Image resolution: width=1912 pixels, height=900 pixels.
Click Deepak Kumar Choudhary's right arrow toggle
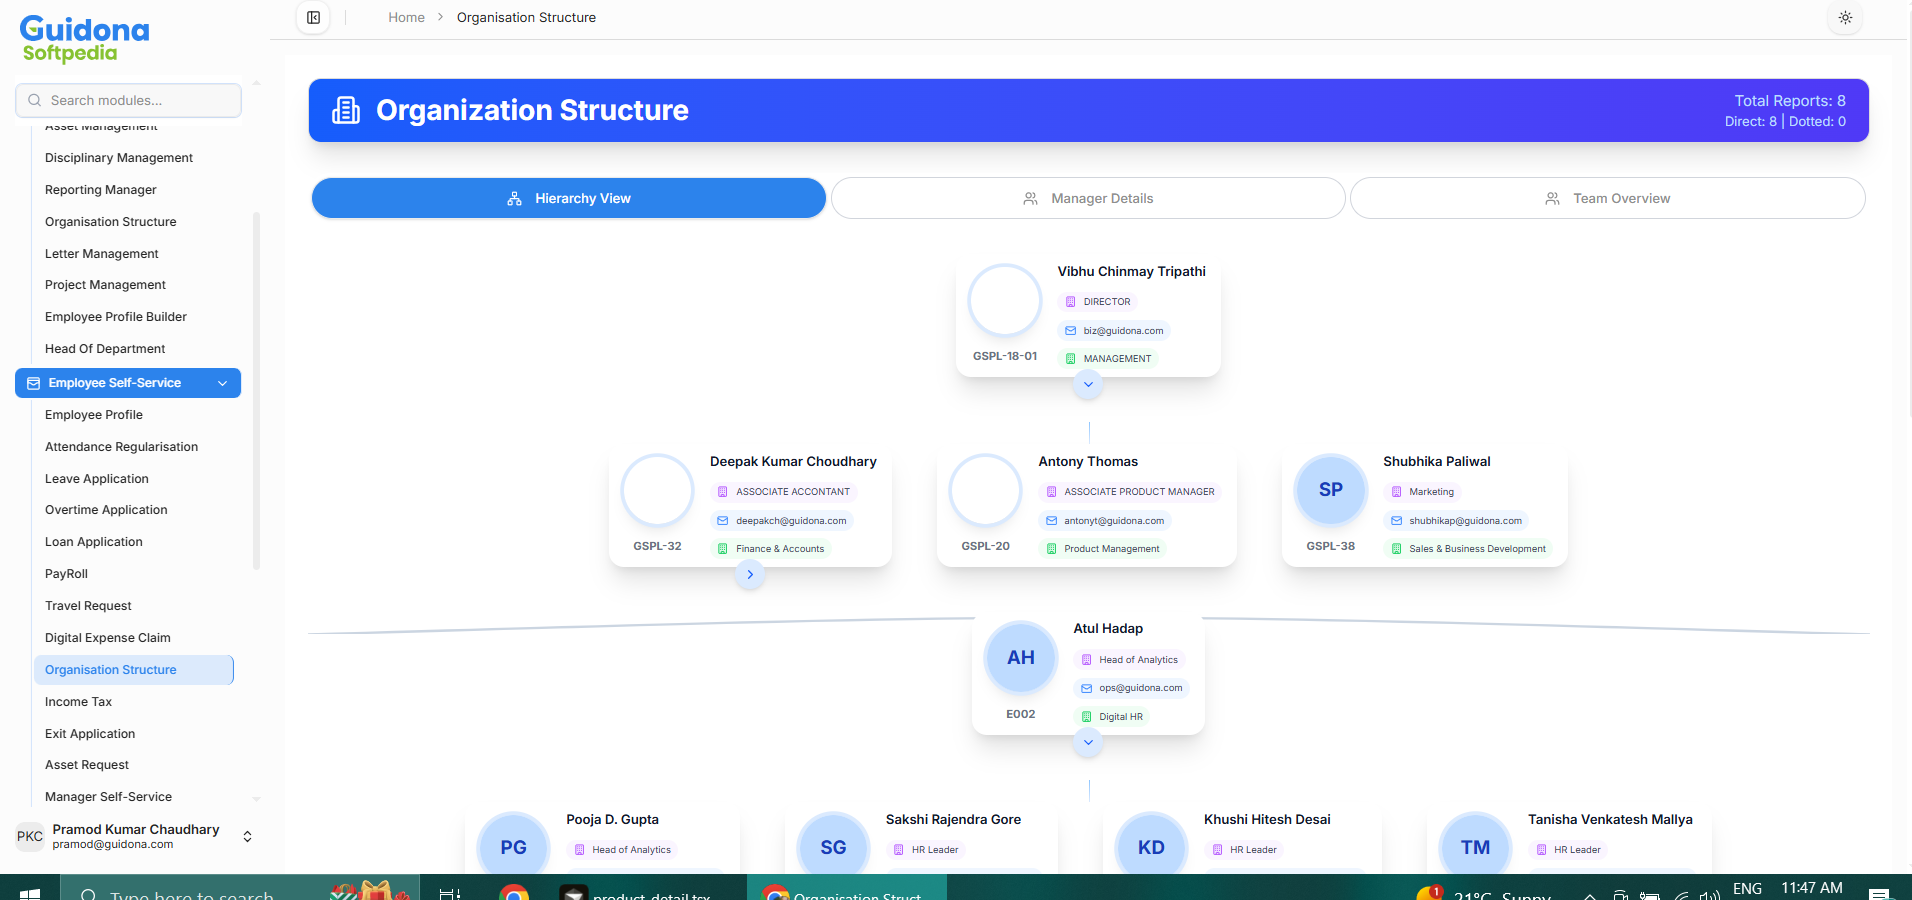click(750, 574)
